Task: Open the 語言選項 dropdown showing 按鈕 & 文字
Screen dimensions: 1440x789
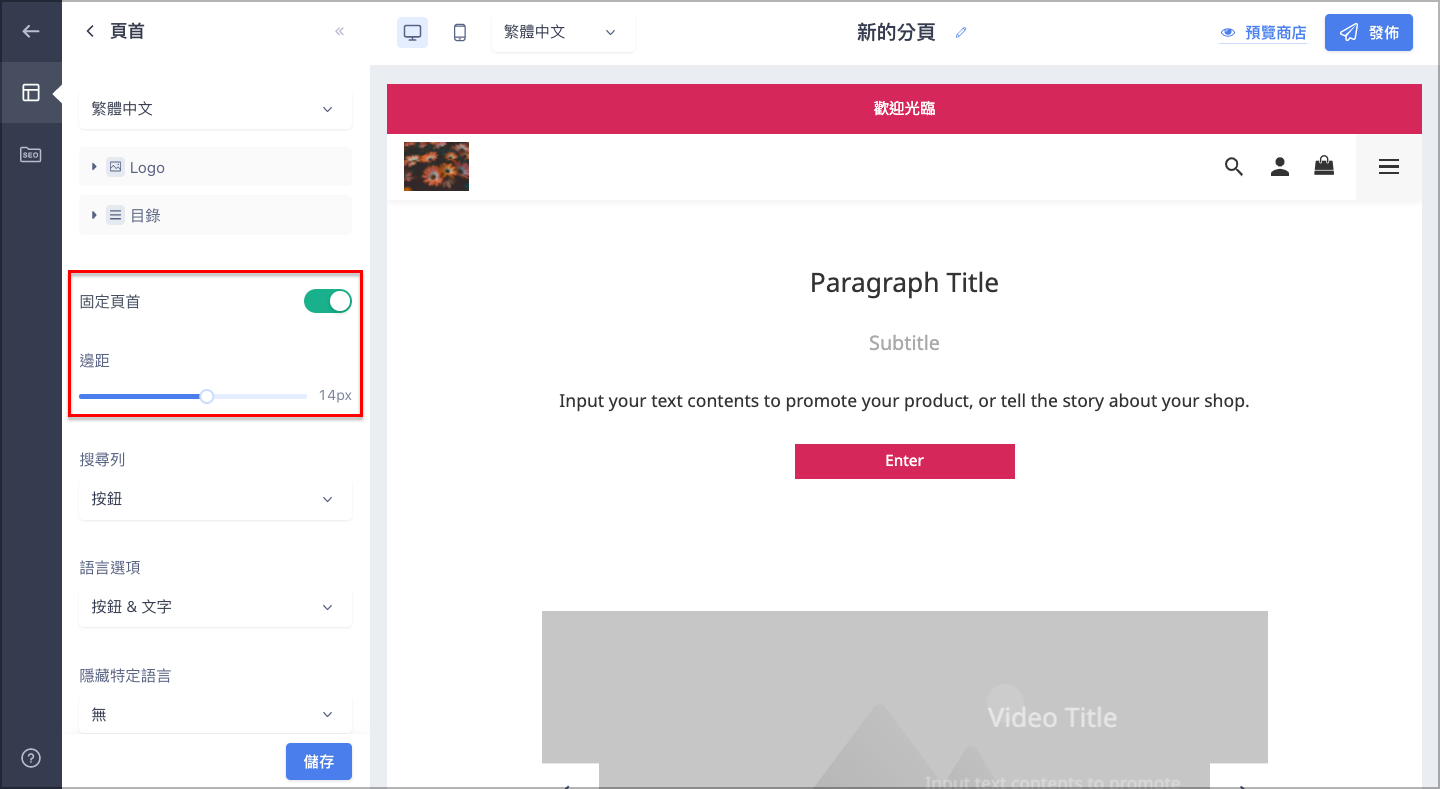Action: 215,607
